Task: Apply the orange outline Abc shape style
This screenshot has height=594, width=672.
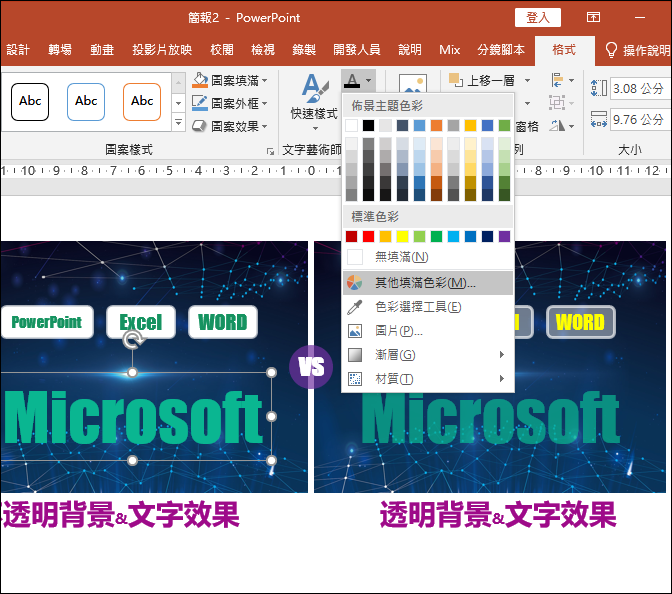Action: click(142, 102)
